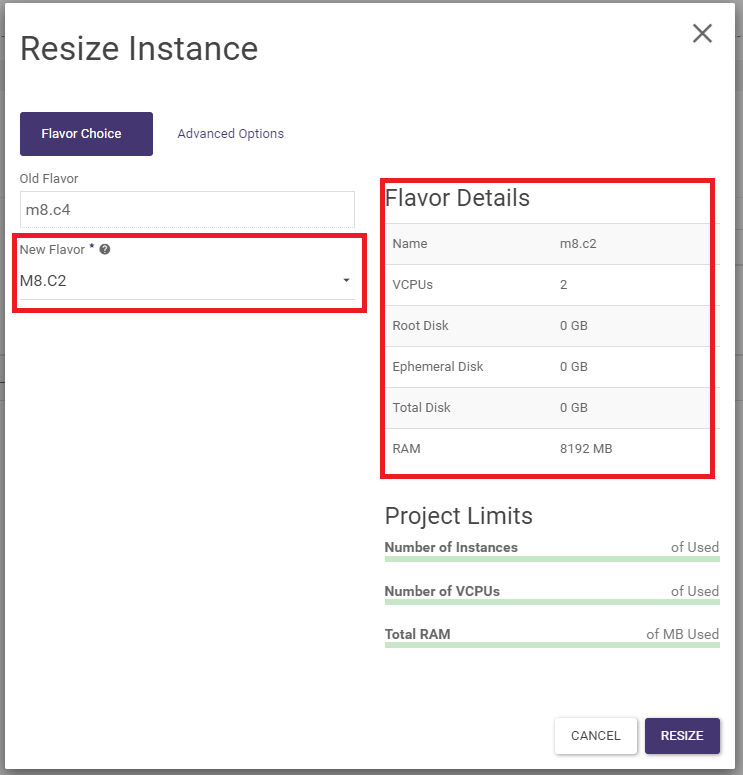Click the Old Flavor input field
Screen dimensions: 743x775
187,210
